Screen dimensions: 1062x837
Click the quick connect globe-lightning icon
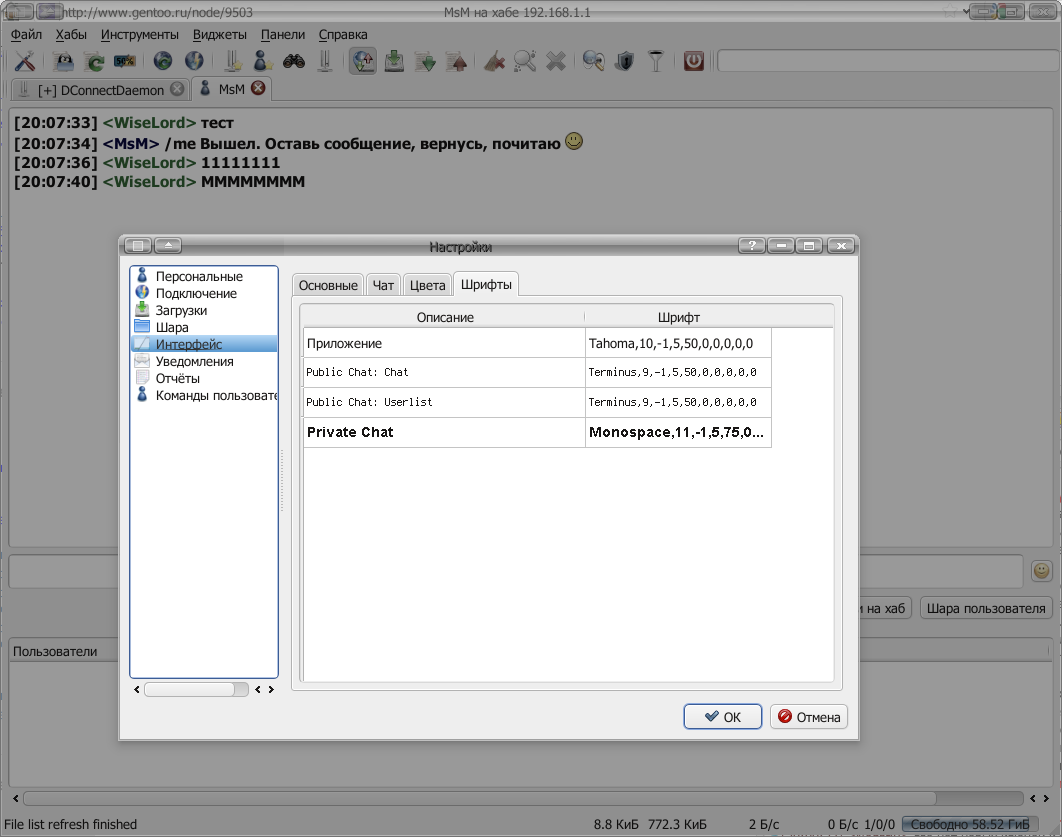194,61
